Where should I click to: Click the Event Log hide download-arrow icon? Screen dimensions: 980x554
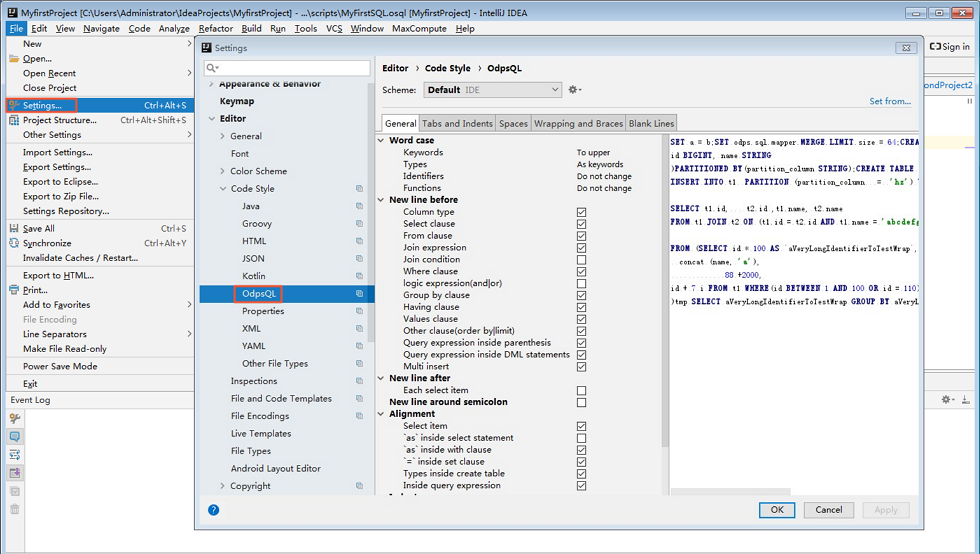(x=965, y=399)
